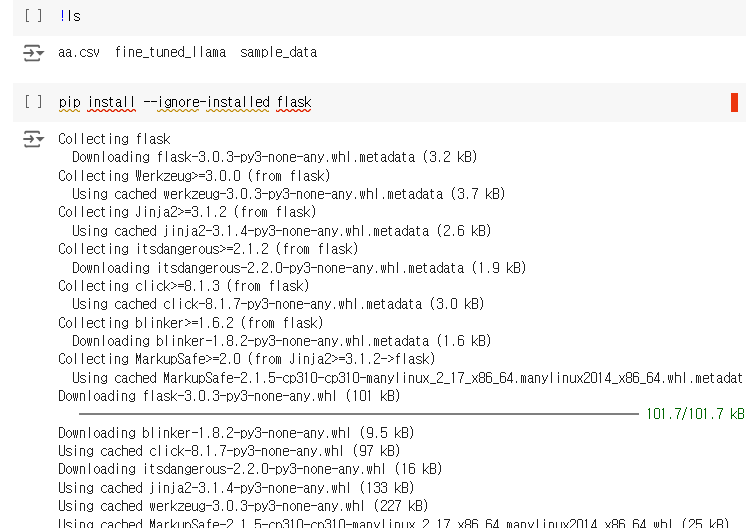Run the pip install flask cell

click(33, 101)
